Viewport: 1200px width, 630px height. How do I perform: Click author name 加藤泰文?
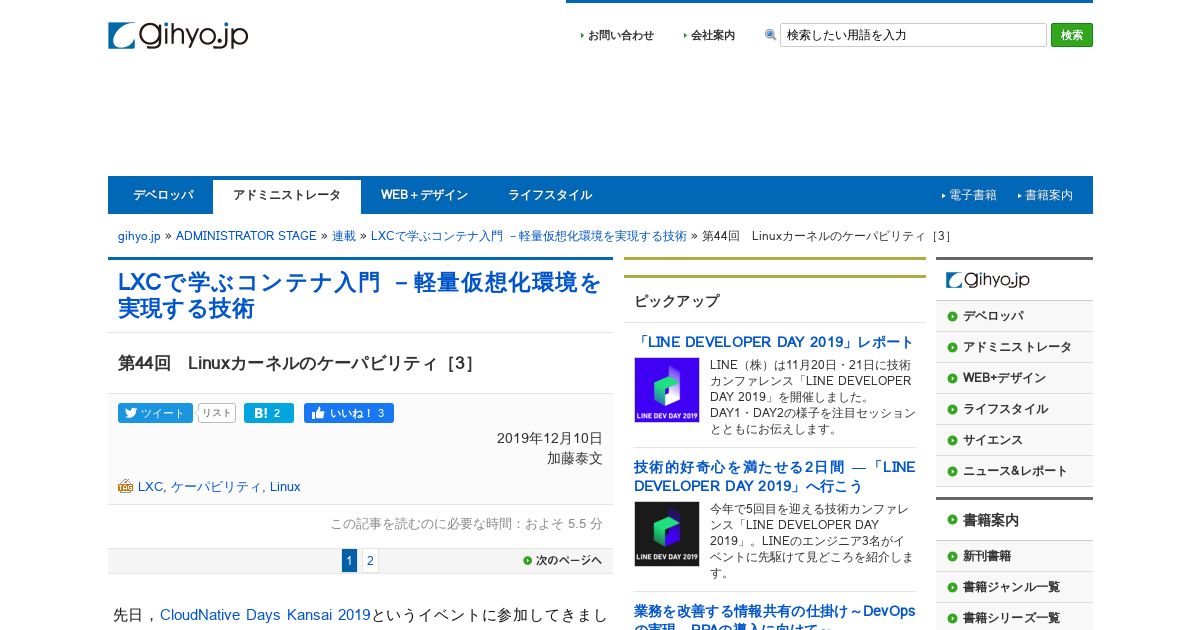pyautogui.click(x=575, y=458)
